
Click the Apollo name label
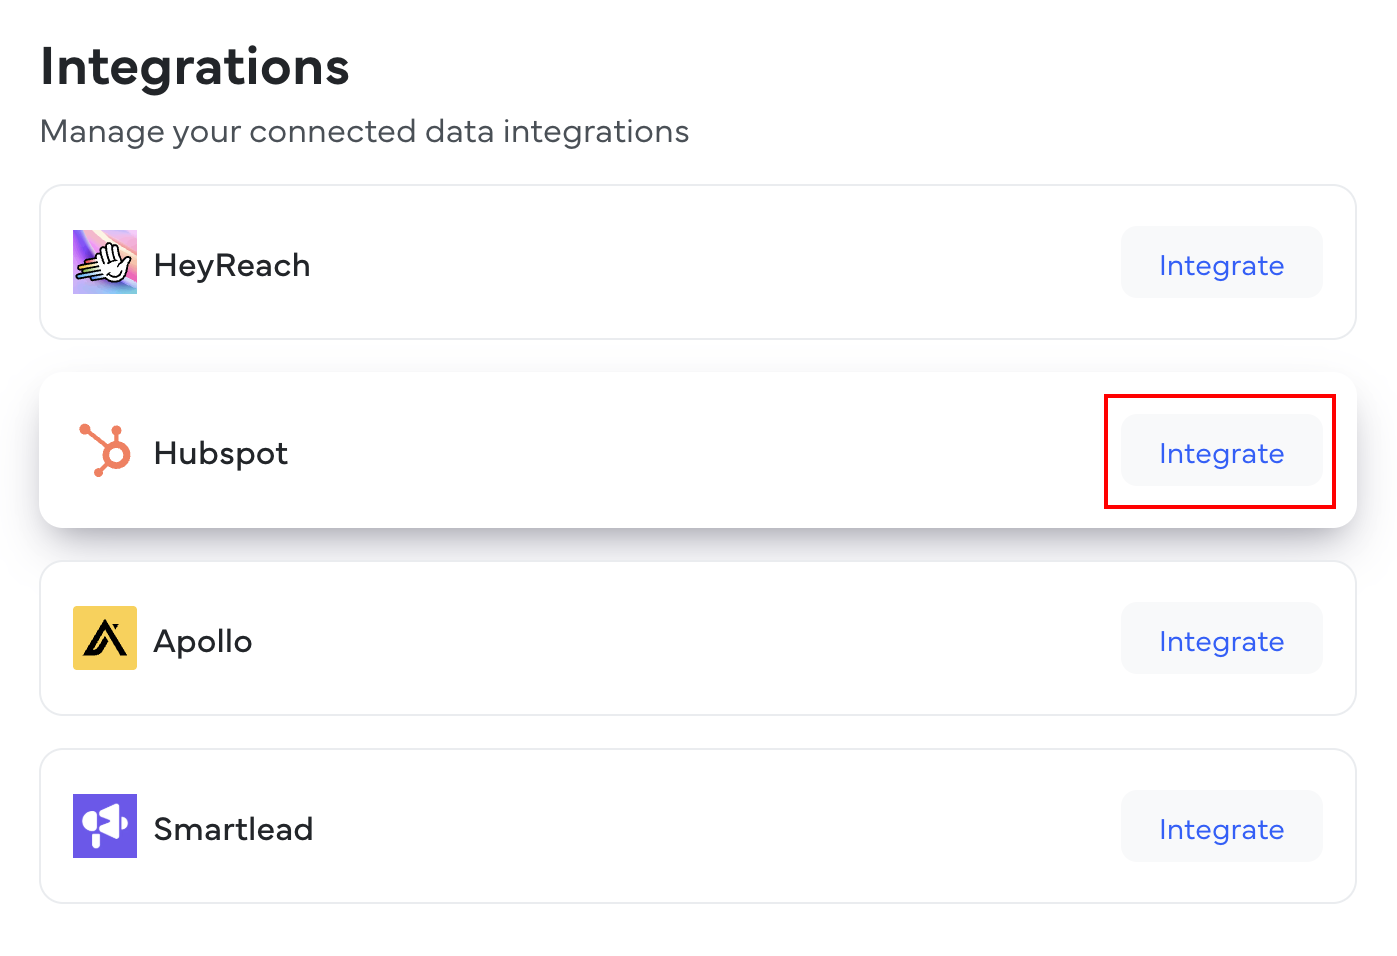[x=203, y=641]
